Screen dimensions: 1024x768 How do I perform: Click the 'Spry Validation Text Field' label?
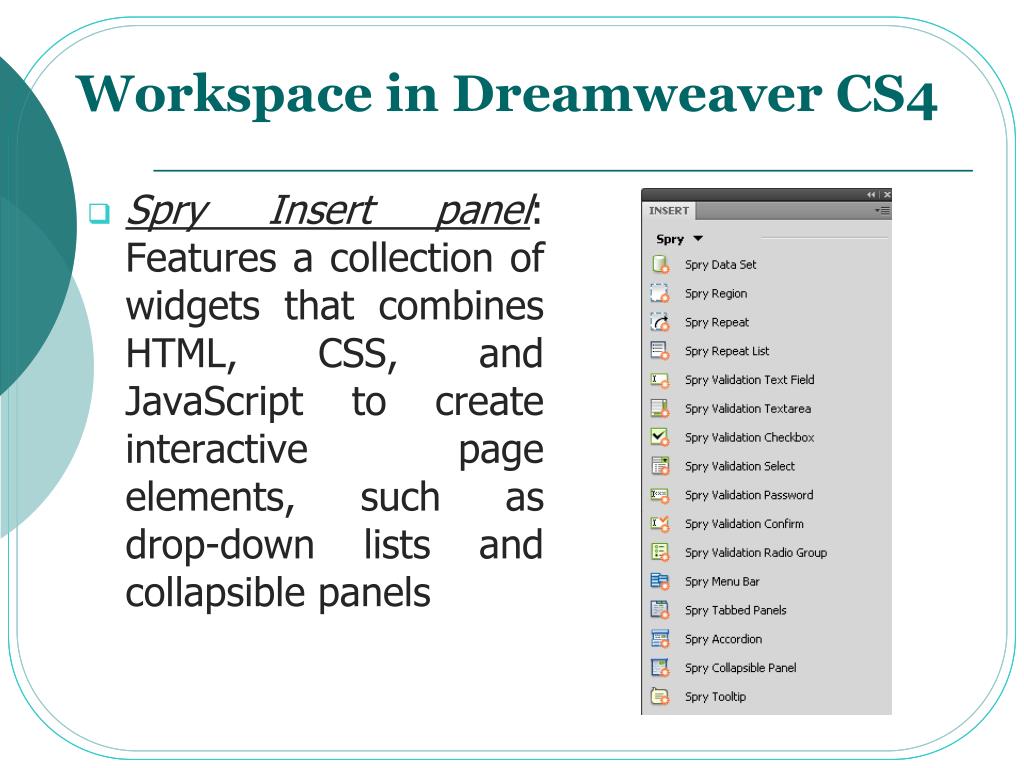[750, 379]
